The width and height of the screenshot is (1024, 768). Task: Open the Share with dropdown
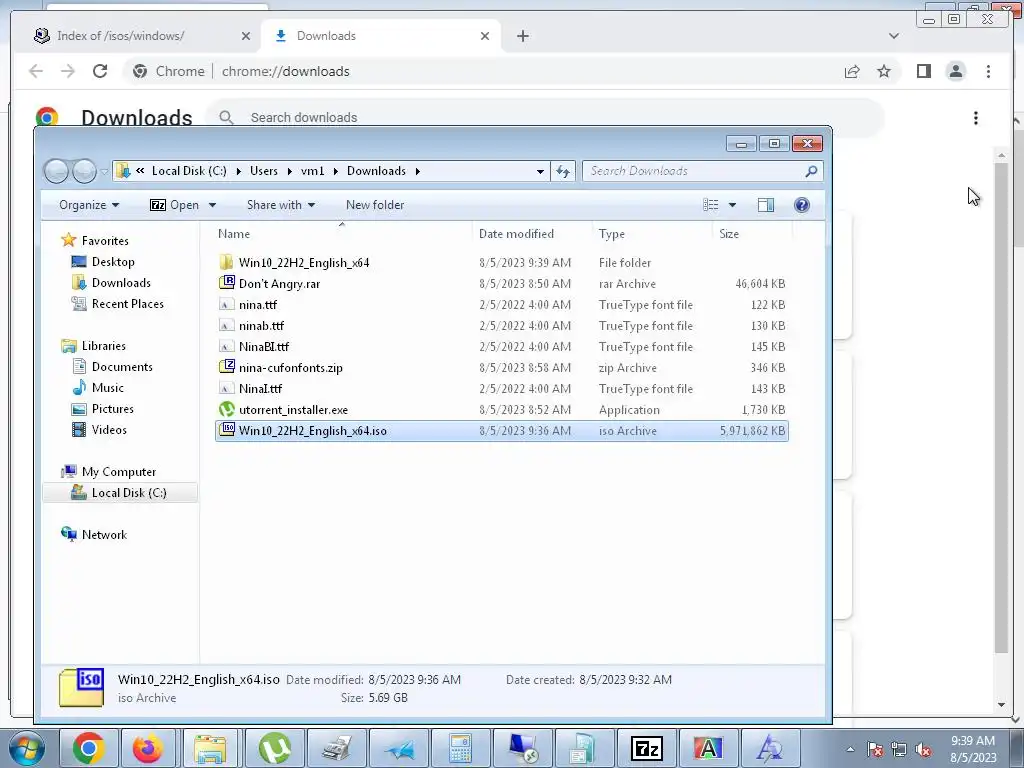pos(281,205)
